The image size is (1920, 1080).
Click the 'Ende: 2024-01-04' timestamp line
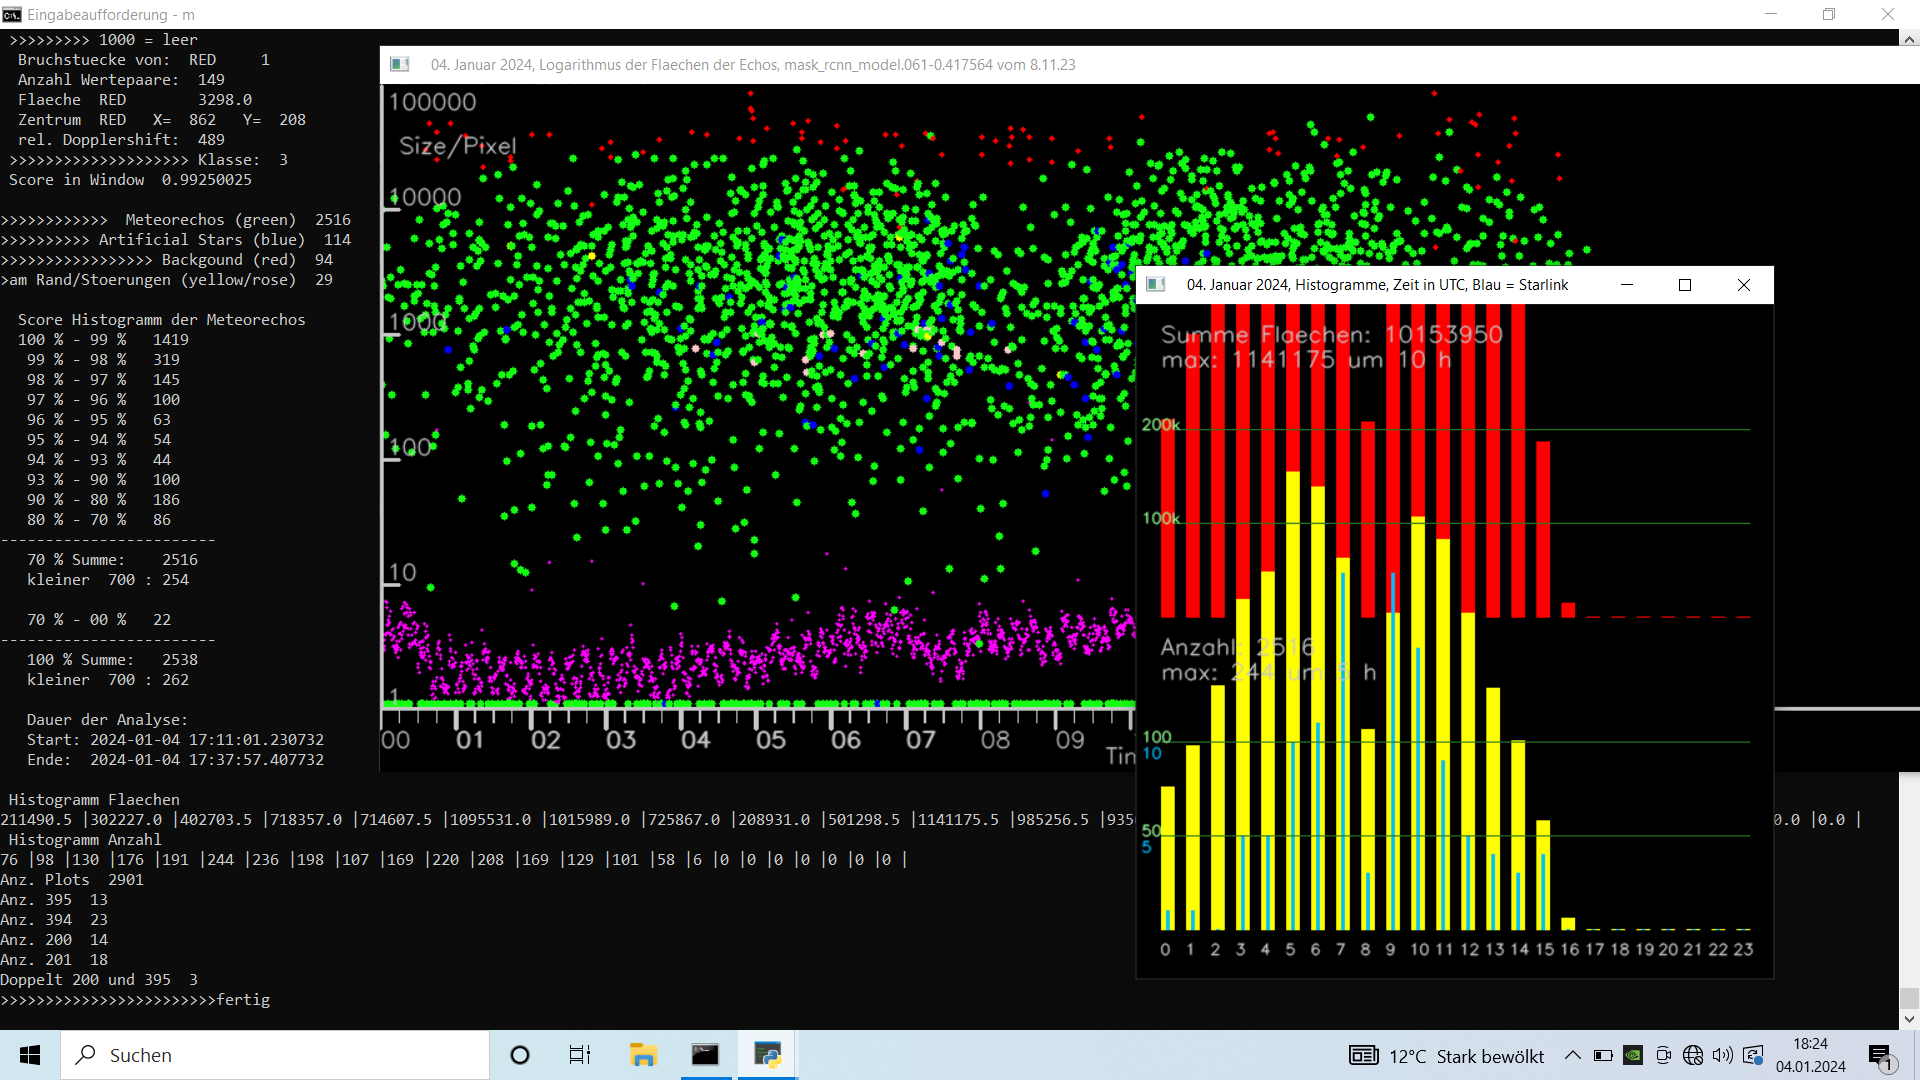tap(175, 760)
